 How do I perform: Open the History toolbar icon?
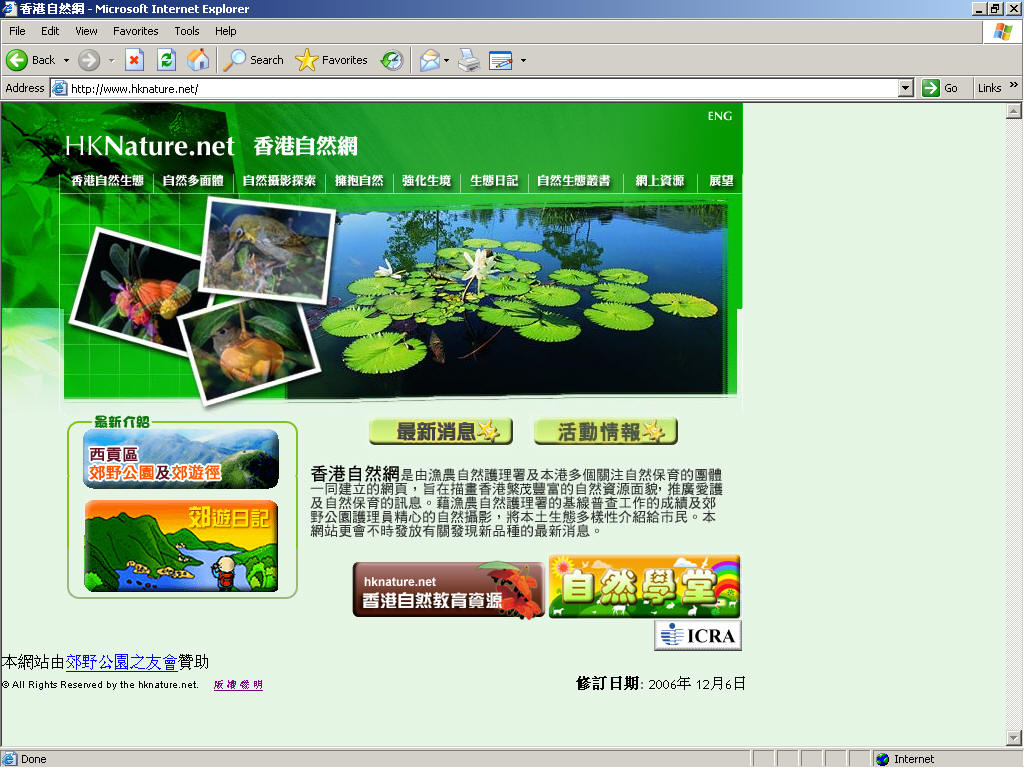click(x=392, y=60)
